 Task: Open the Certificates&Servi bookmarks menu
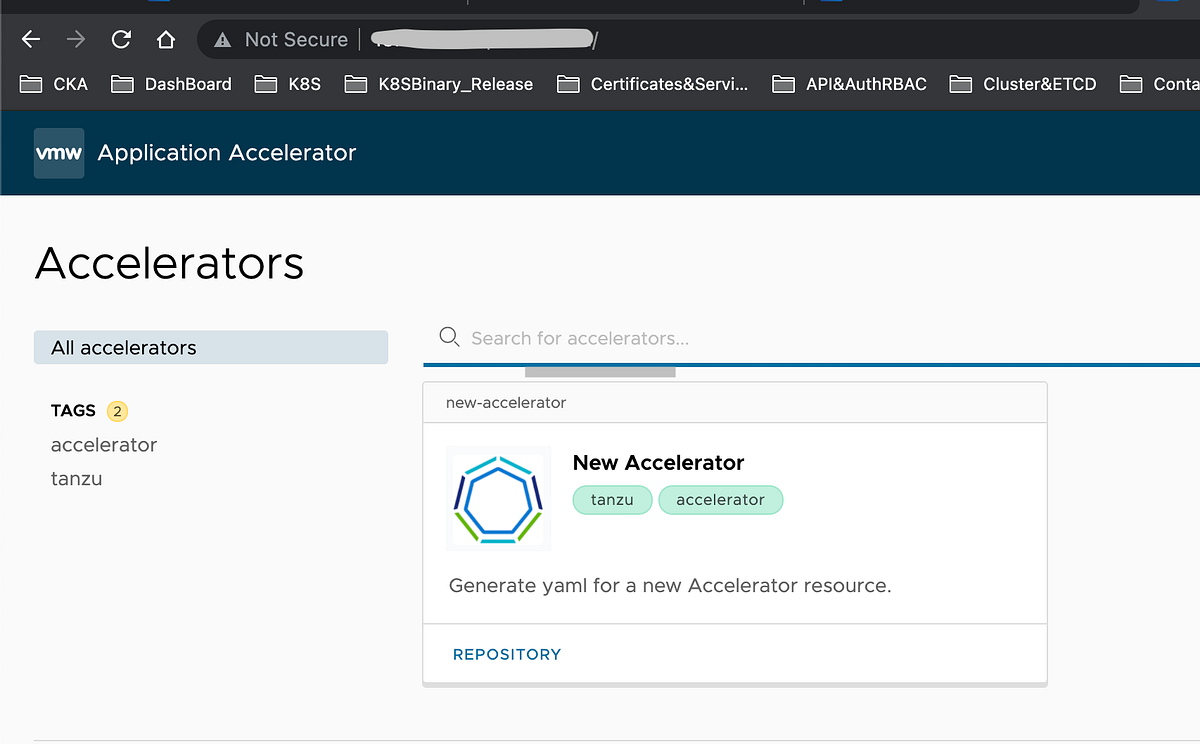(x=652, y=84)
